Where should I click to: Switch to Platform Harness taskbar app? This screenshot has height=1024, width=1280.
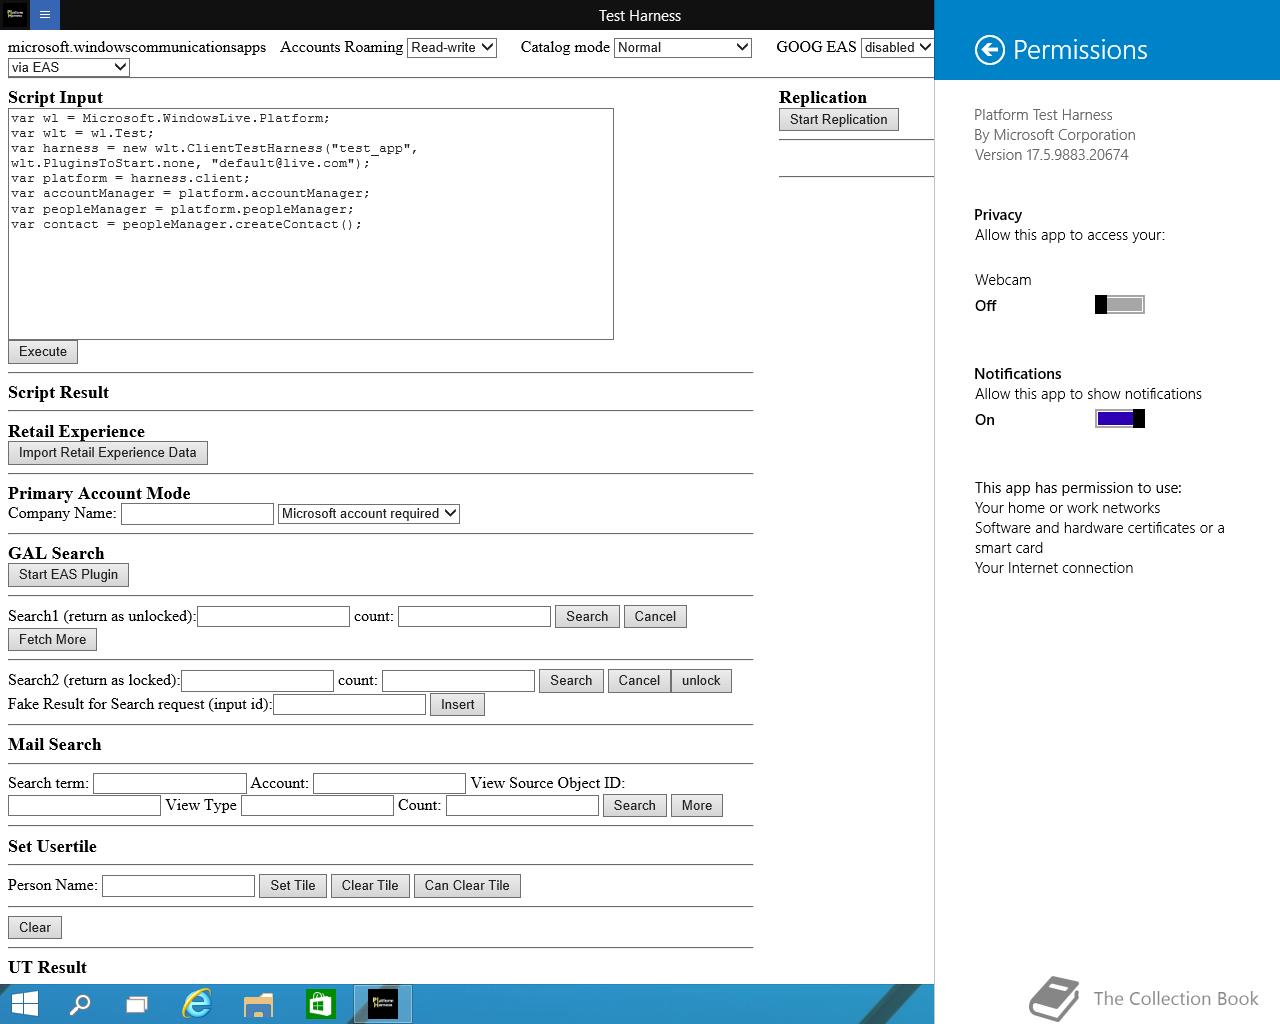pos(383,1004)
